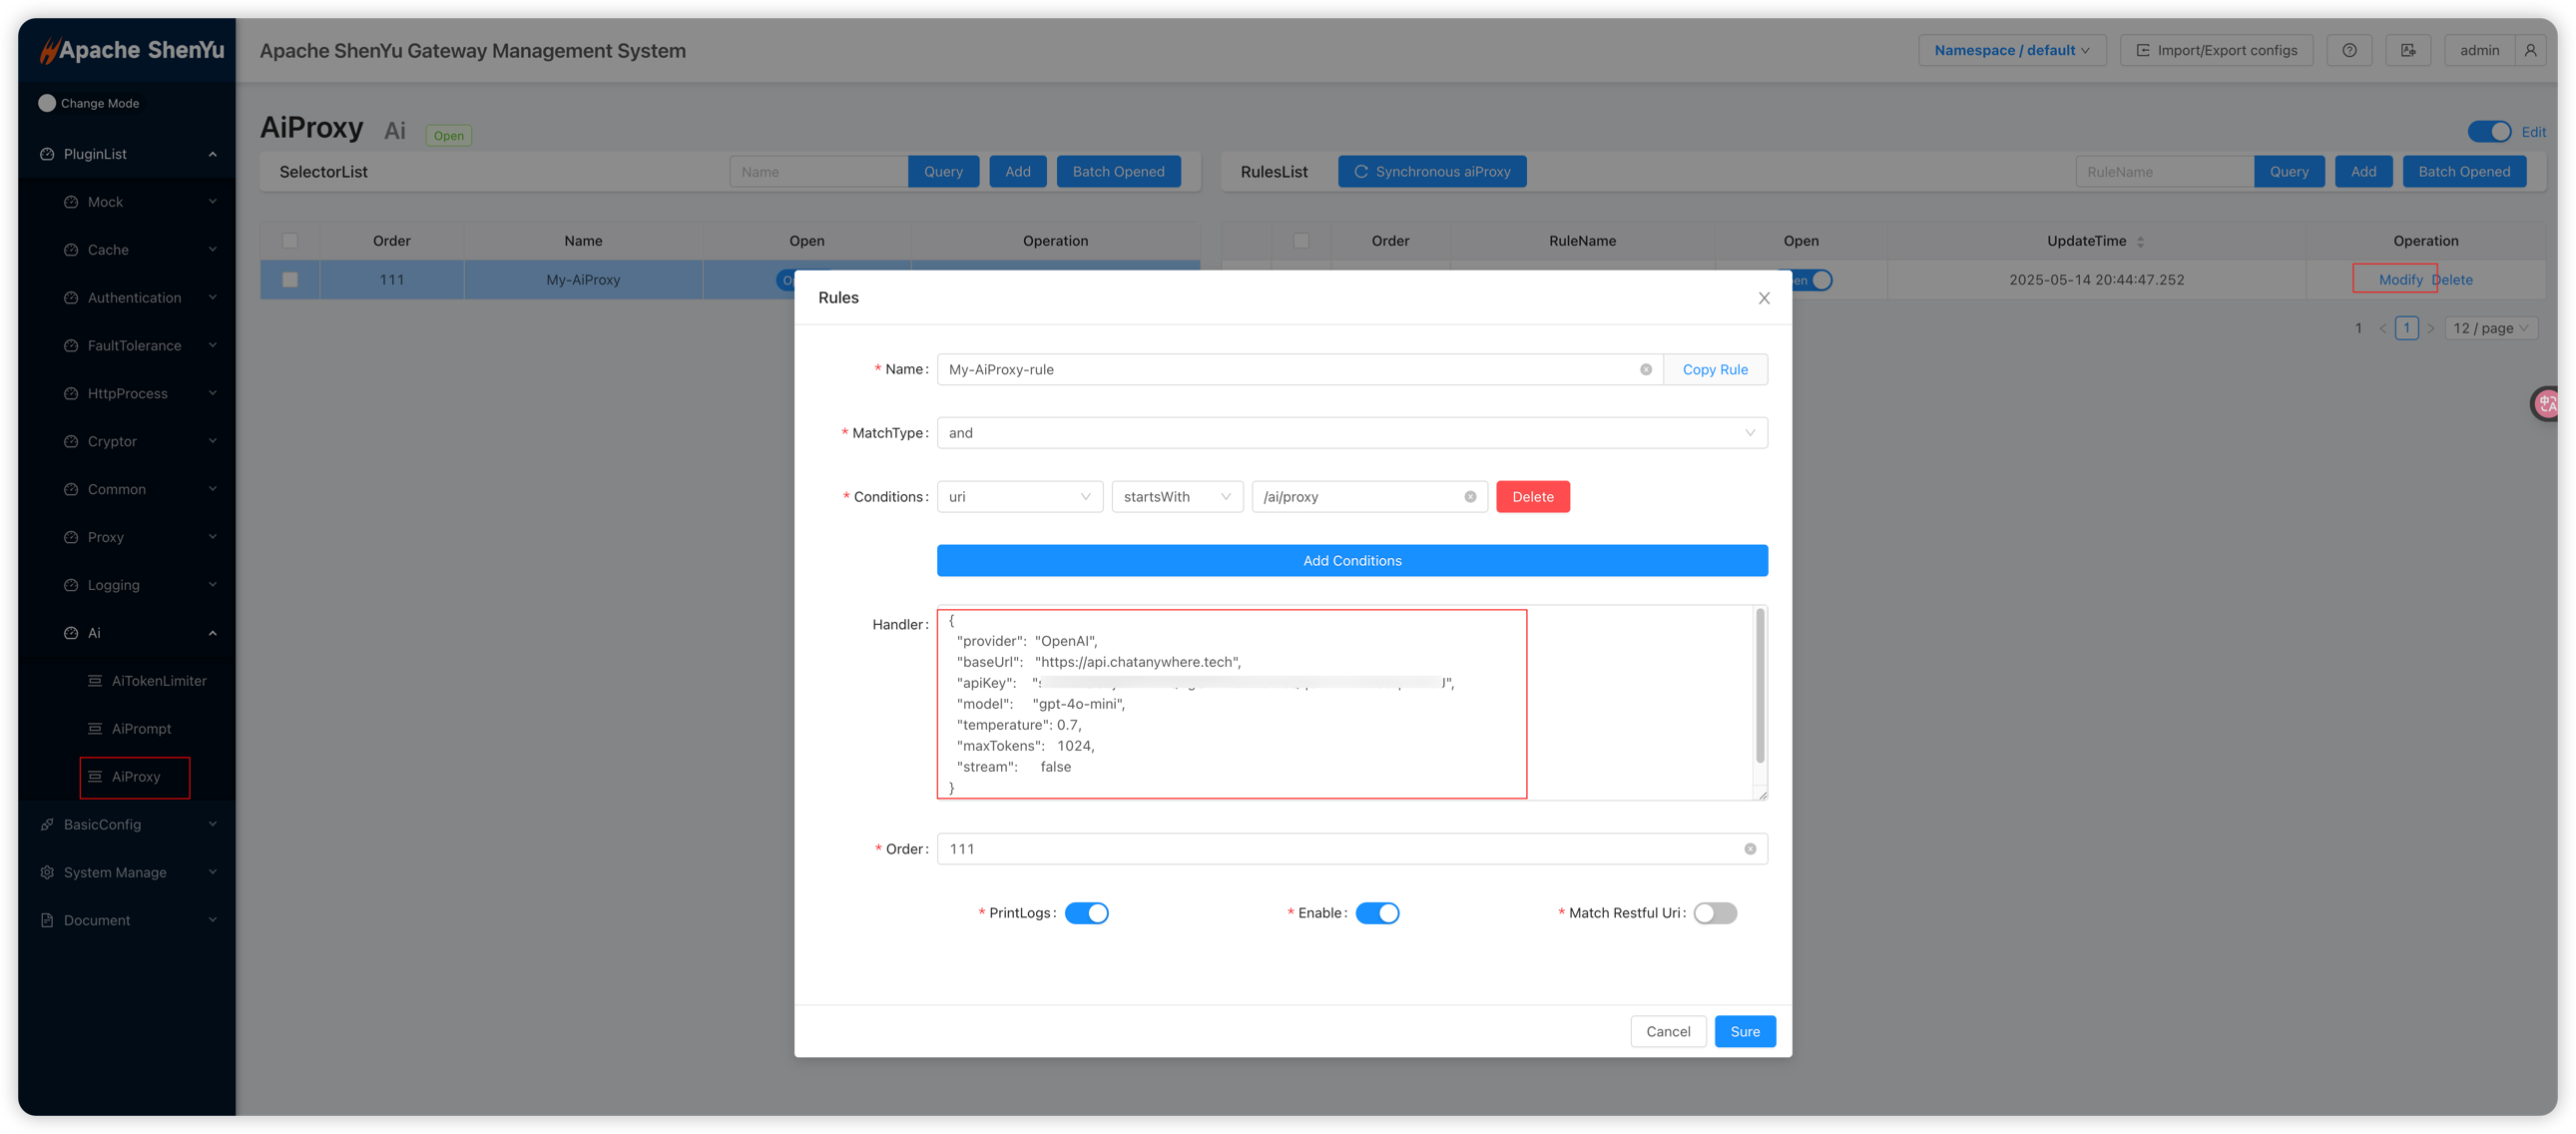Turn on Match Restful Uri switch
Image resolution: width=2576 pixels, height=1134 pixels.
(x=1714, y=913)
